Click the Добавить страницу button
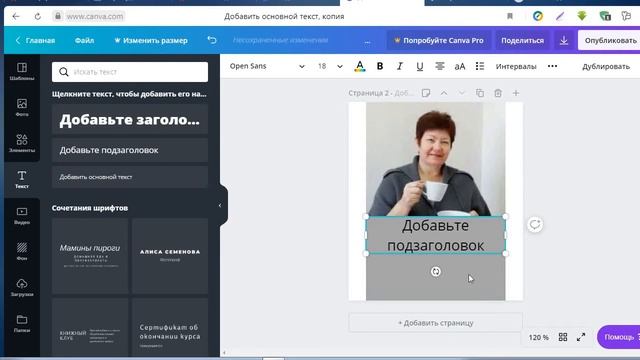Image resolution: width=640 pixels, height=360 pixels. click(436, 323)
